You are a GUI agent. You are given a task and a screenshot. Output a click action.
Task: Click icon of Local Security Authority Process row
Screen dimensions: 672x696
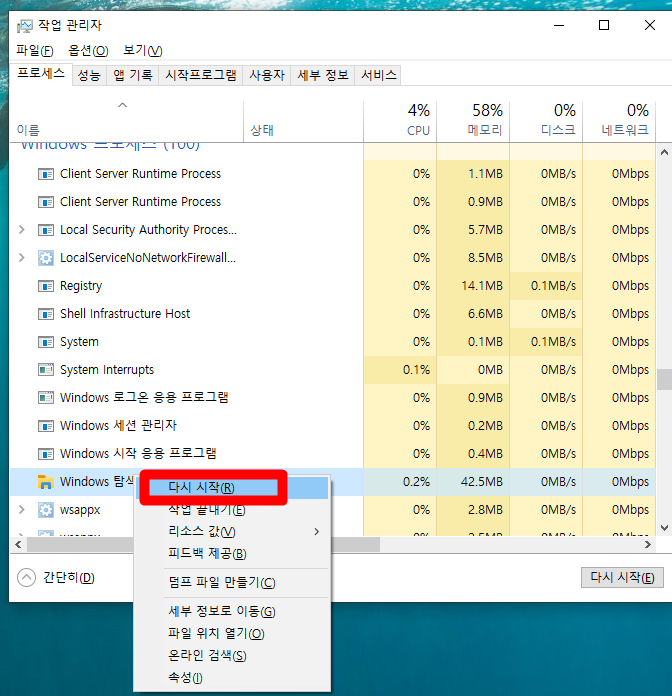tap(46, 230)
